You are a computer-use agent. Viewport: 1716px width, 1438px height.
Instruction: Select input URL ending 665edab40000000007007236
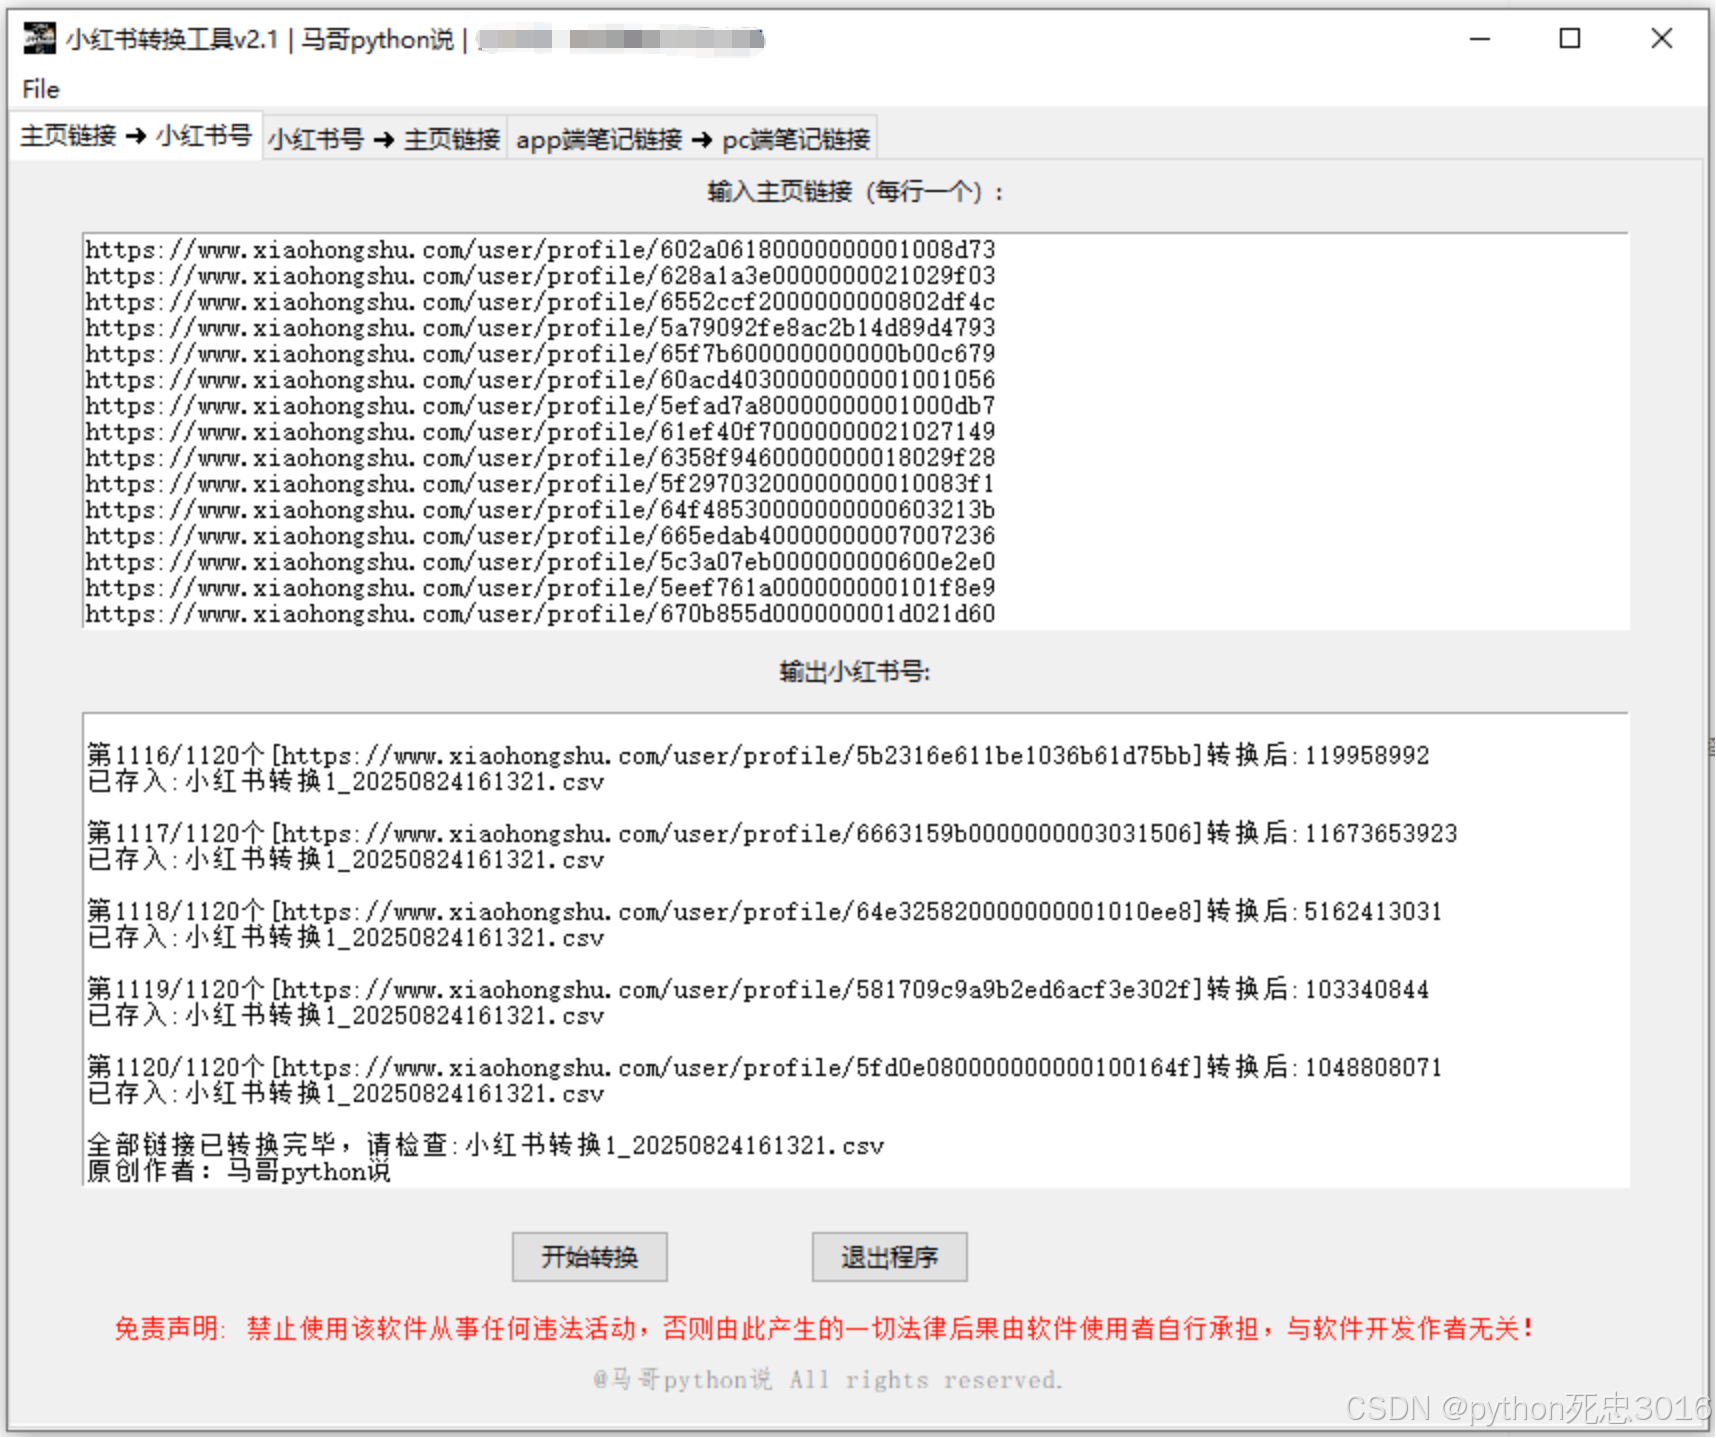click(x=540, y=535)
